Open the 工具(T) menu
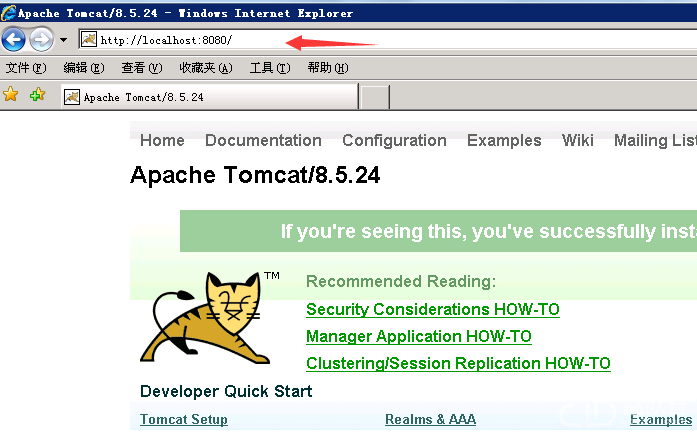Viewport: 697px width, 437px height. [270, 68]
